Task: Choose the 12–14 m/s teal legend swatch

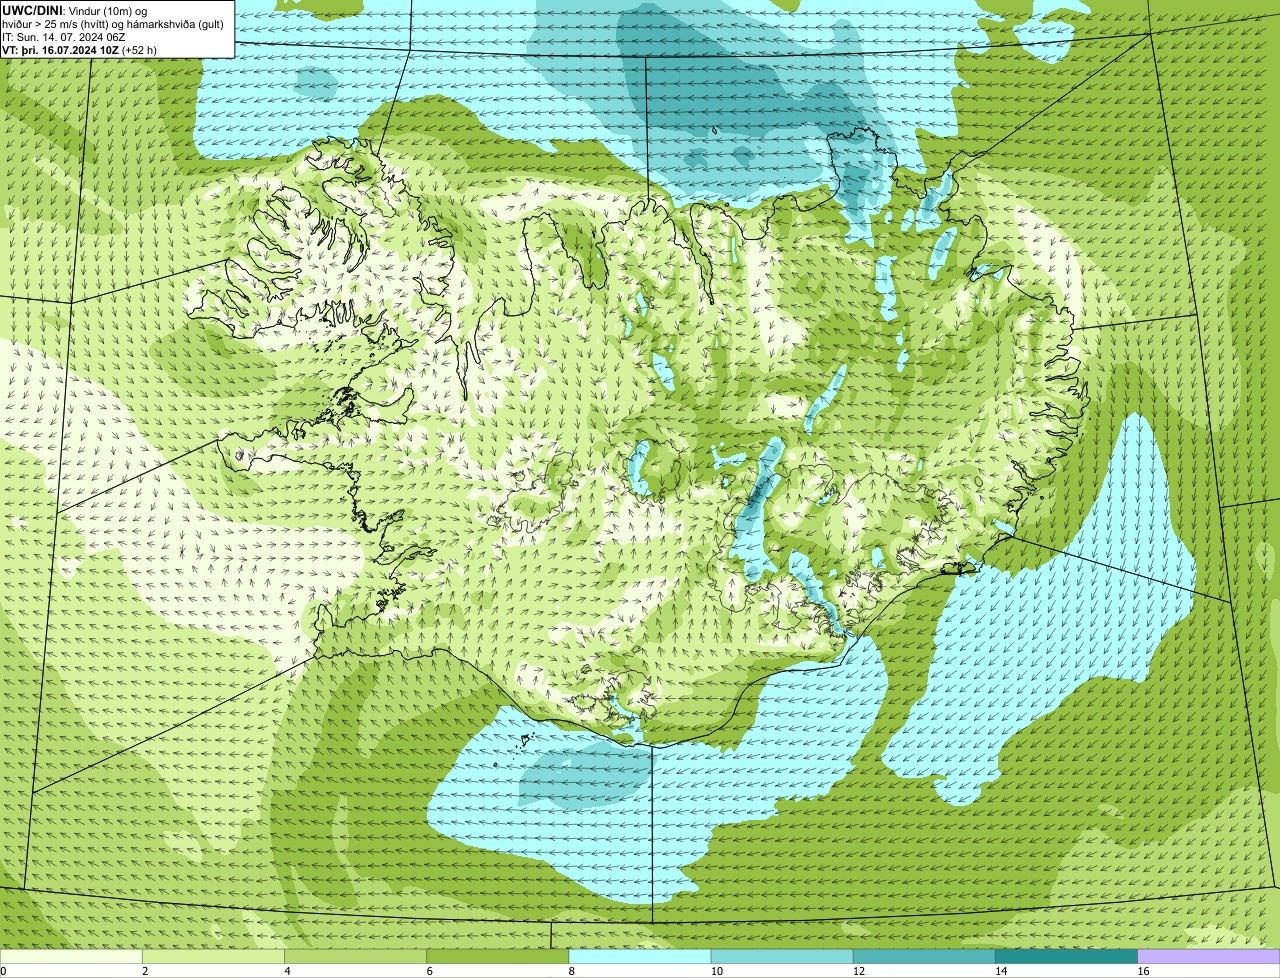Action: pyautogui.click(x=924, y=956)
